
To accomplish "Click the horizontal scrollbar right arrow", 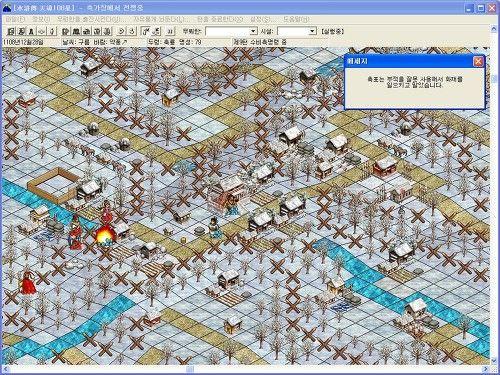I will coord(486,369).
